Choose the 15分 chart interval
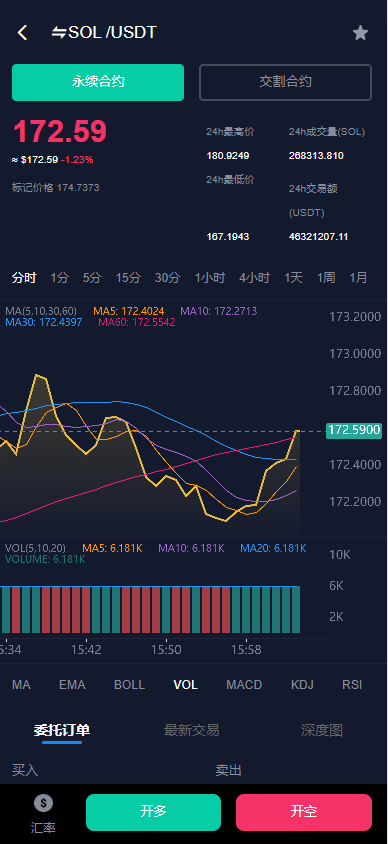The image size is (388, 844). (x=128, y=278)
